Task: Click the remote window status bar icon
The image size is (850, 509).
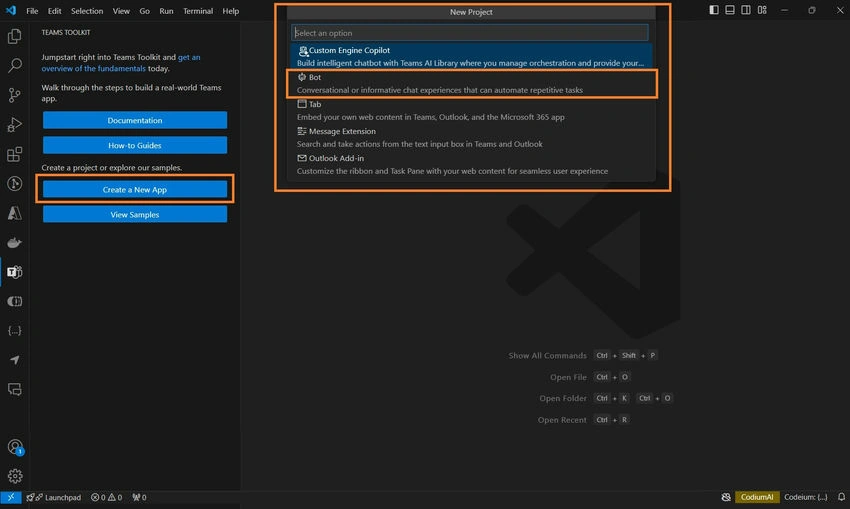Action: [x=11, y=497]
